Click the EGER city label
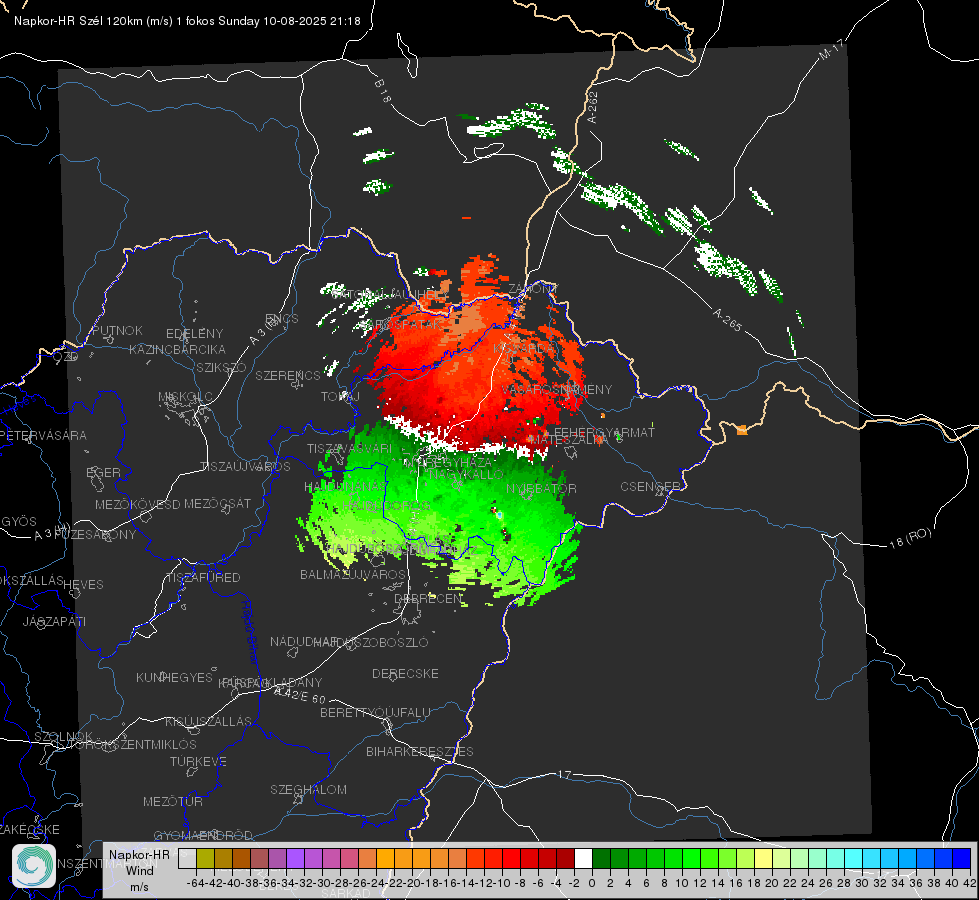Screen dimensions: 979x900 [x=103, y=472]
